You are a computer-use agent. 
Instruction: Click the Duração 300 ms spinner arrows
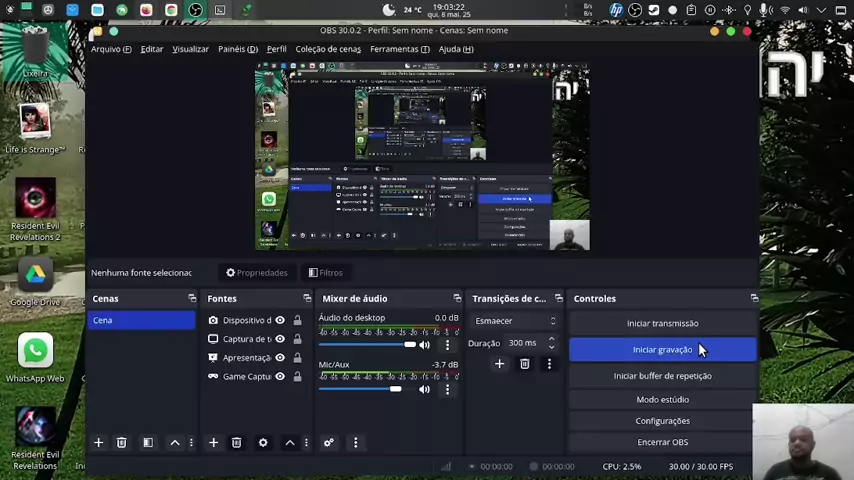[x=551, y=342]
